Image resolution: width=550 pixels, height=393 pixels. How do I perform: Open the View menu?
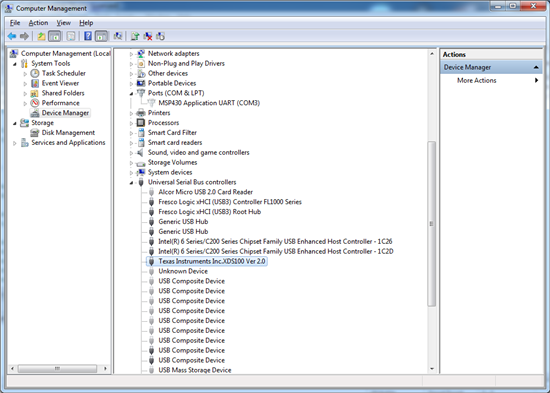(x=63, y=23)
